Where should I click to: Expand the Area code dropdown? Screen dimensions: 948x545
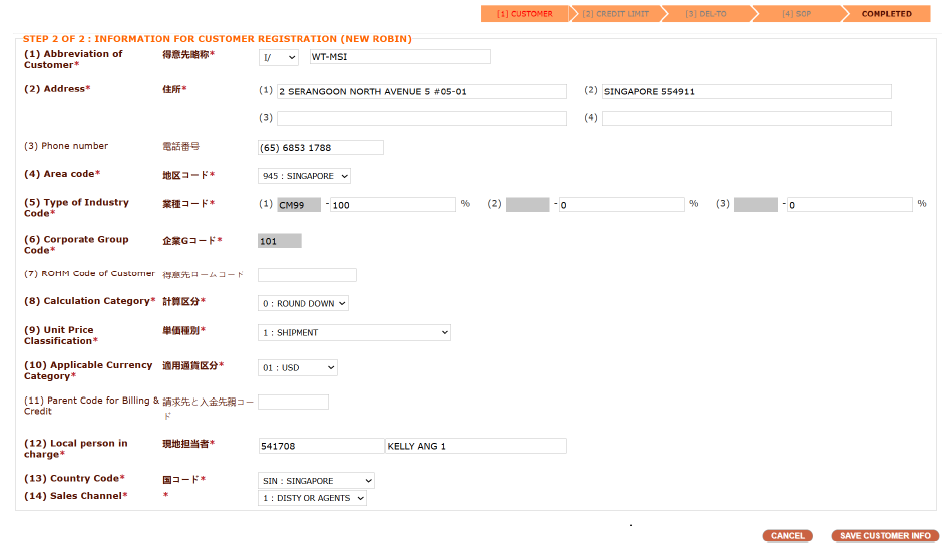coord(304,176)
